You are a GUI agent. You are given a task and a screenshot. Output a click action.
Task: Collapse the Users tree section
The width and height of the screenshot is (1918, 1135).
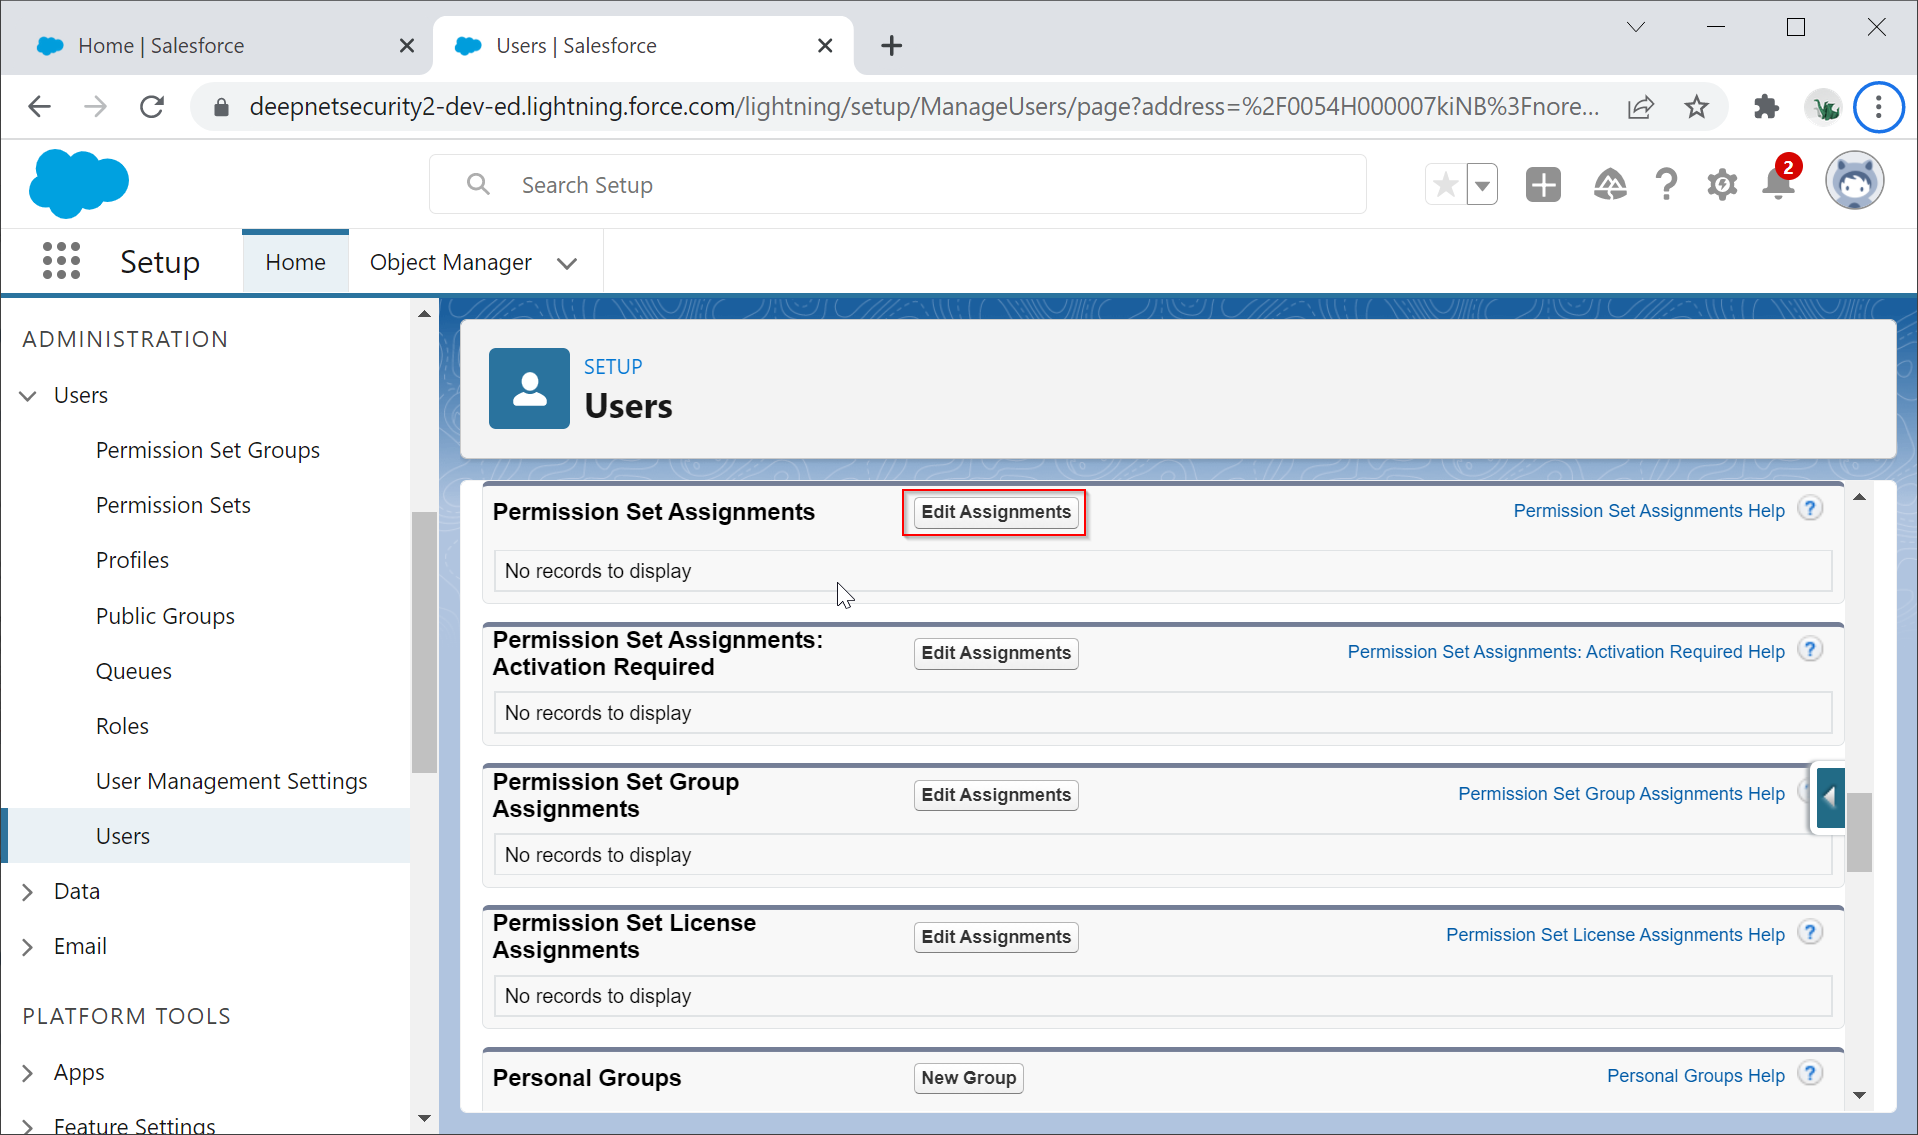[28, 396]
